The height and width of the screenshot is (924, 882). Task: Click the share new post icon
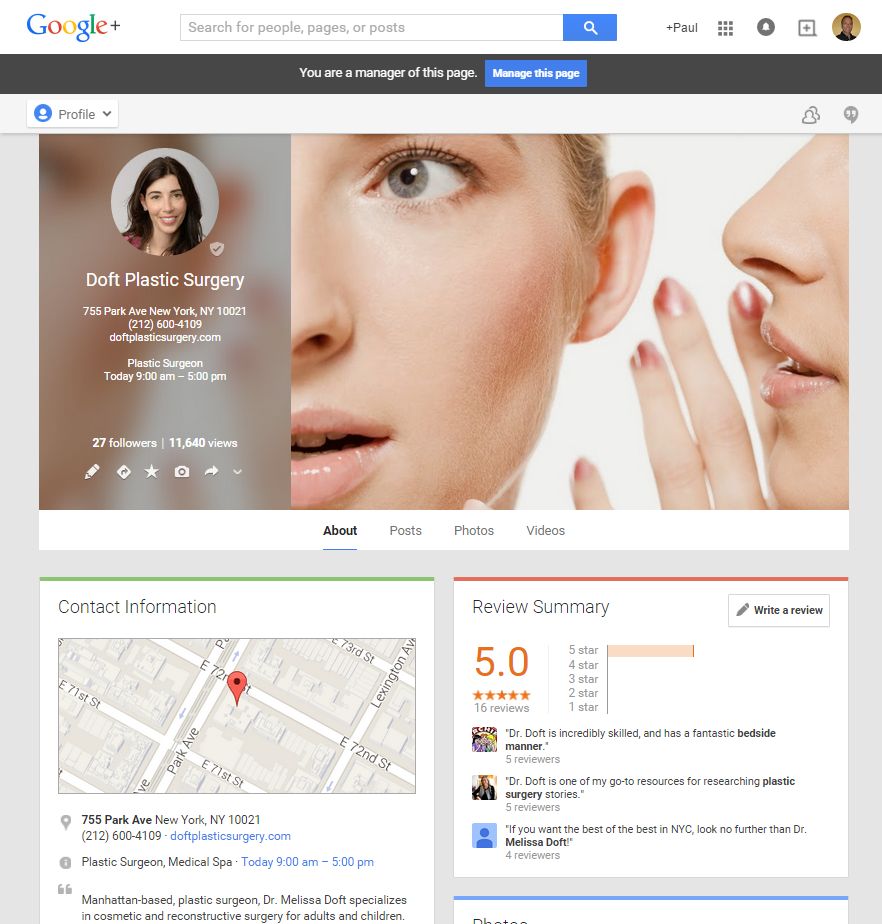point(807,28)
